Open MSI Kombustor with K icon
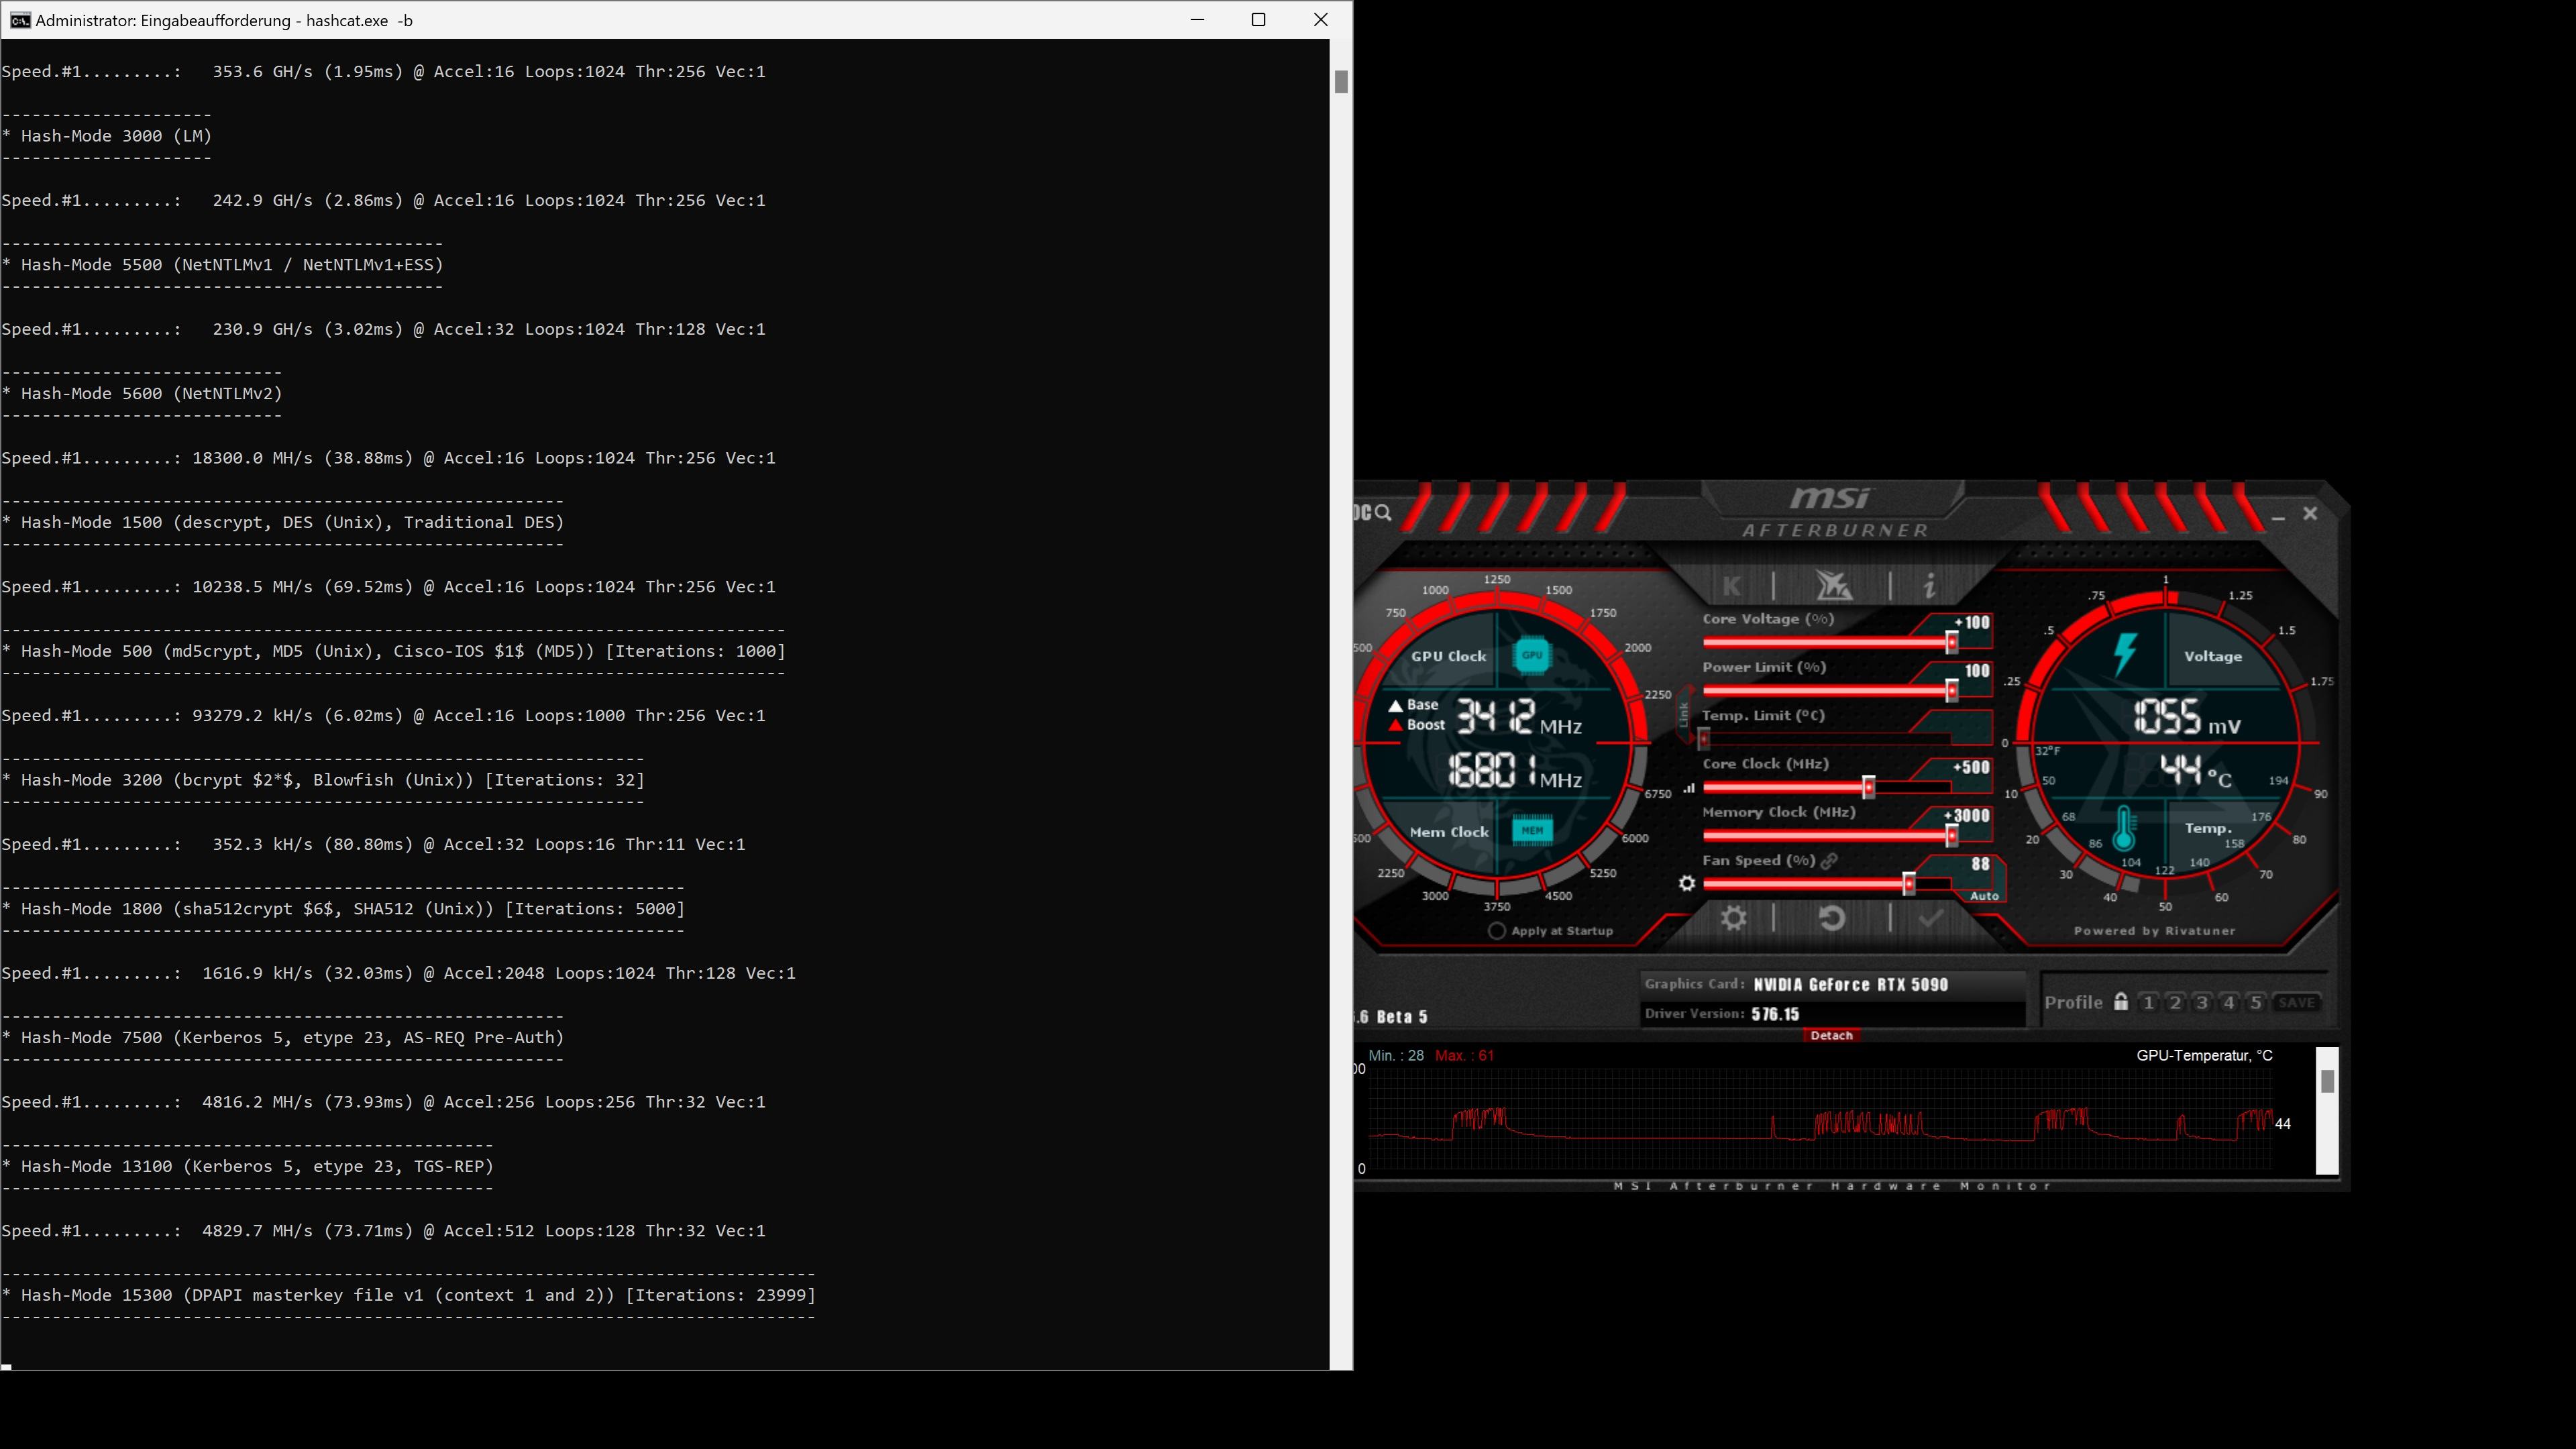Viewport: 2576px width, 1449px height. point(1732,586)
